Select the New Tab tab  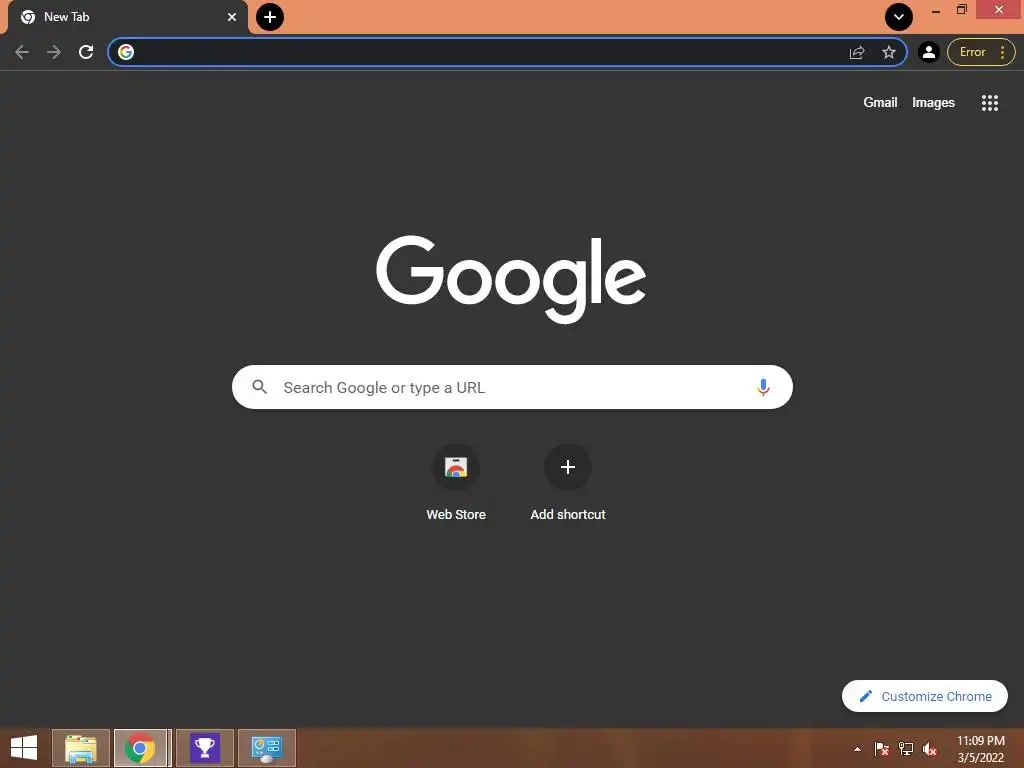pos(127,17)
